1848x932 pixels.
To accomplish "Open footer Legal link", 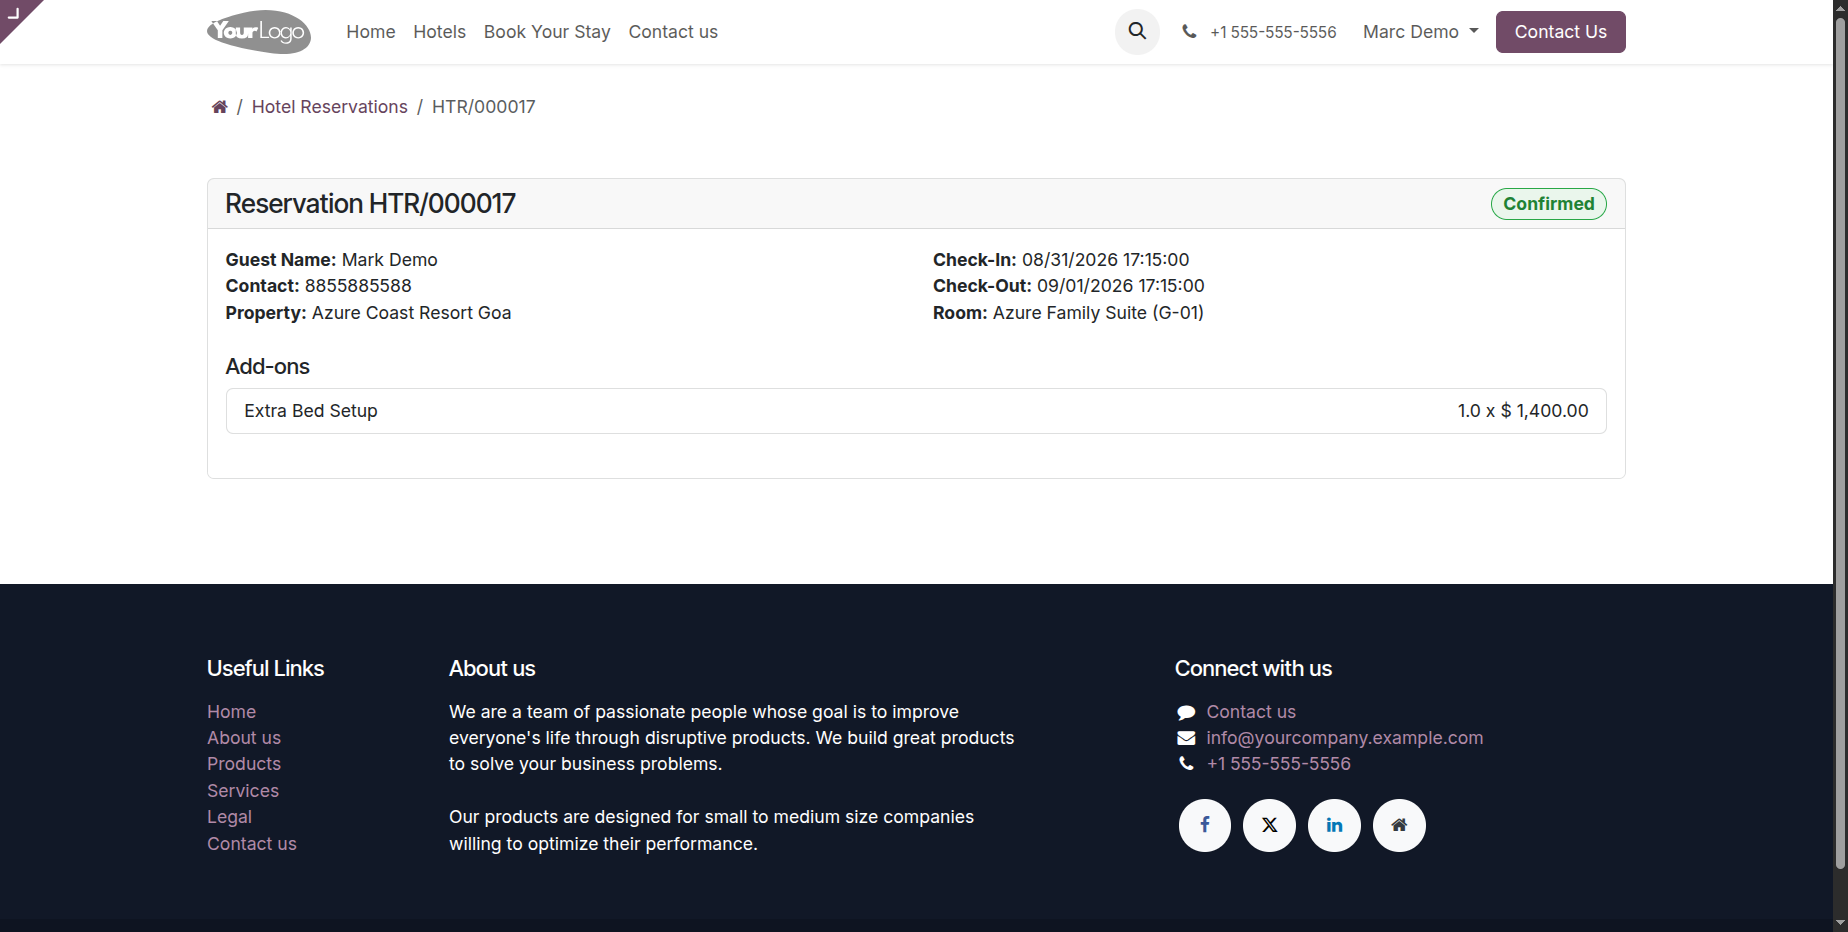I will 229,817.
